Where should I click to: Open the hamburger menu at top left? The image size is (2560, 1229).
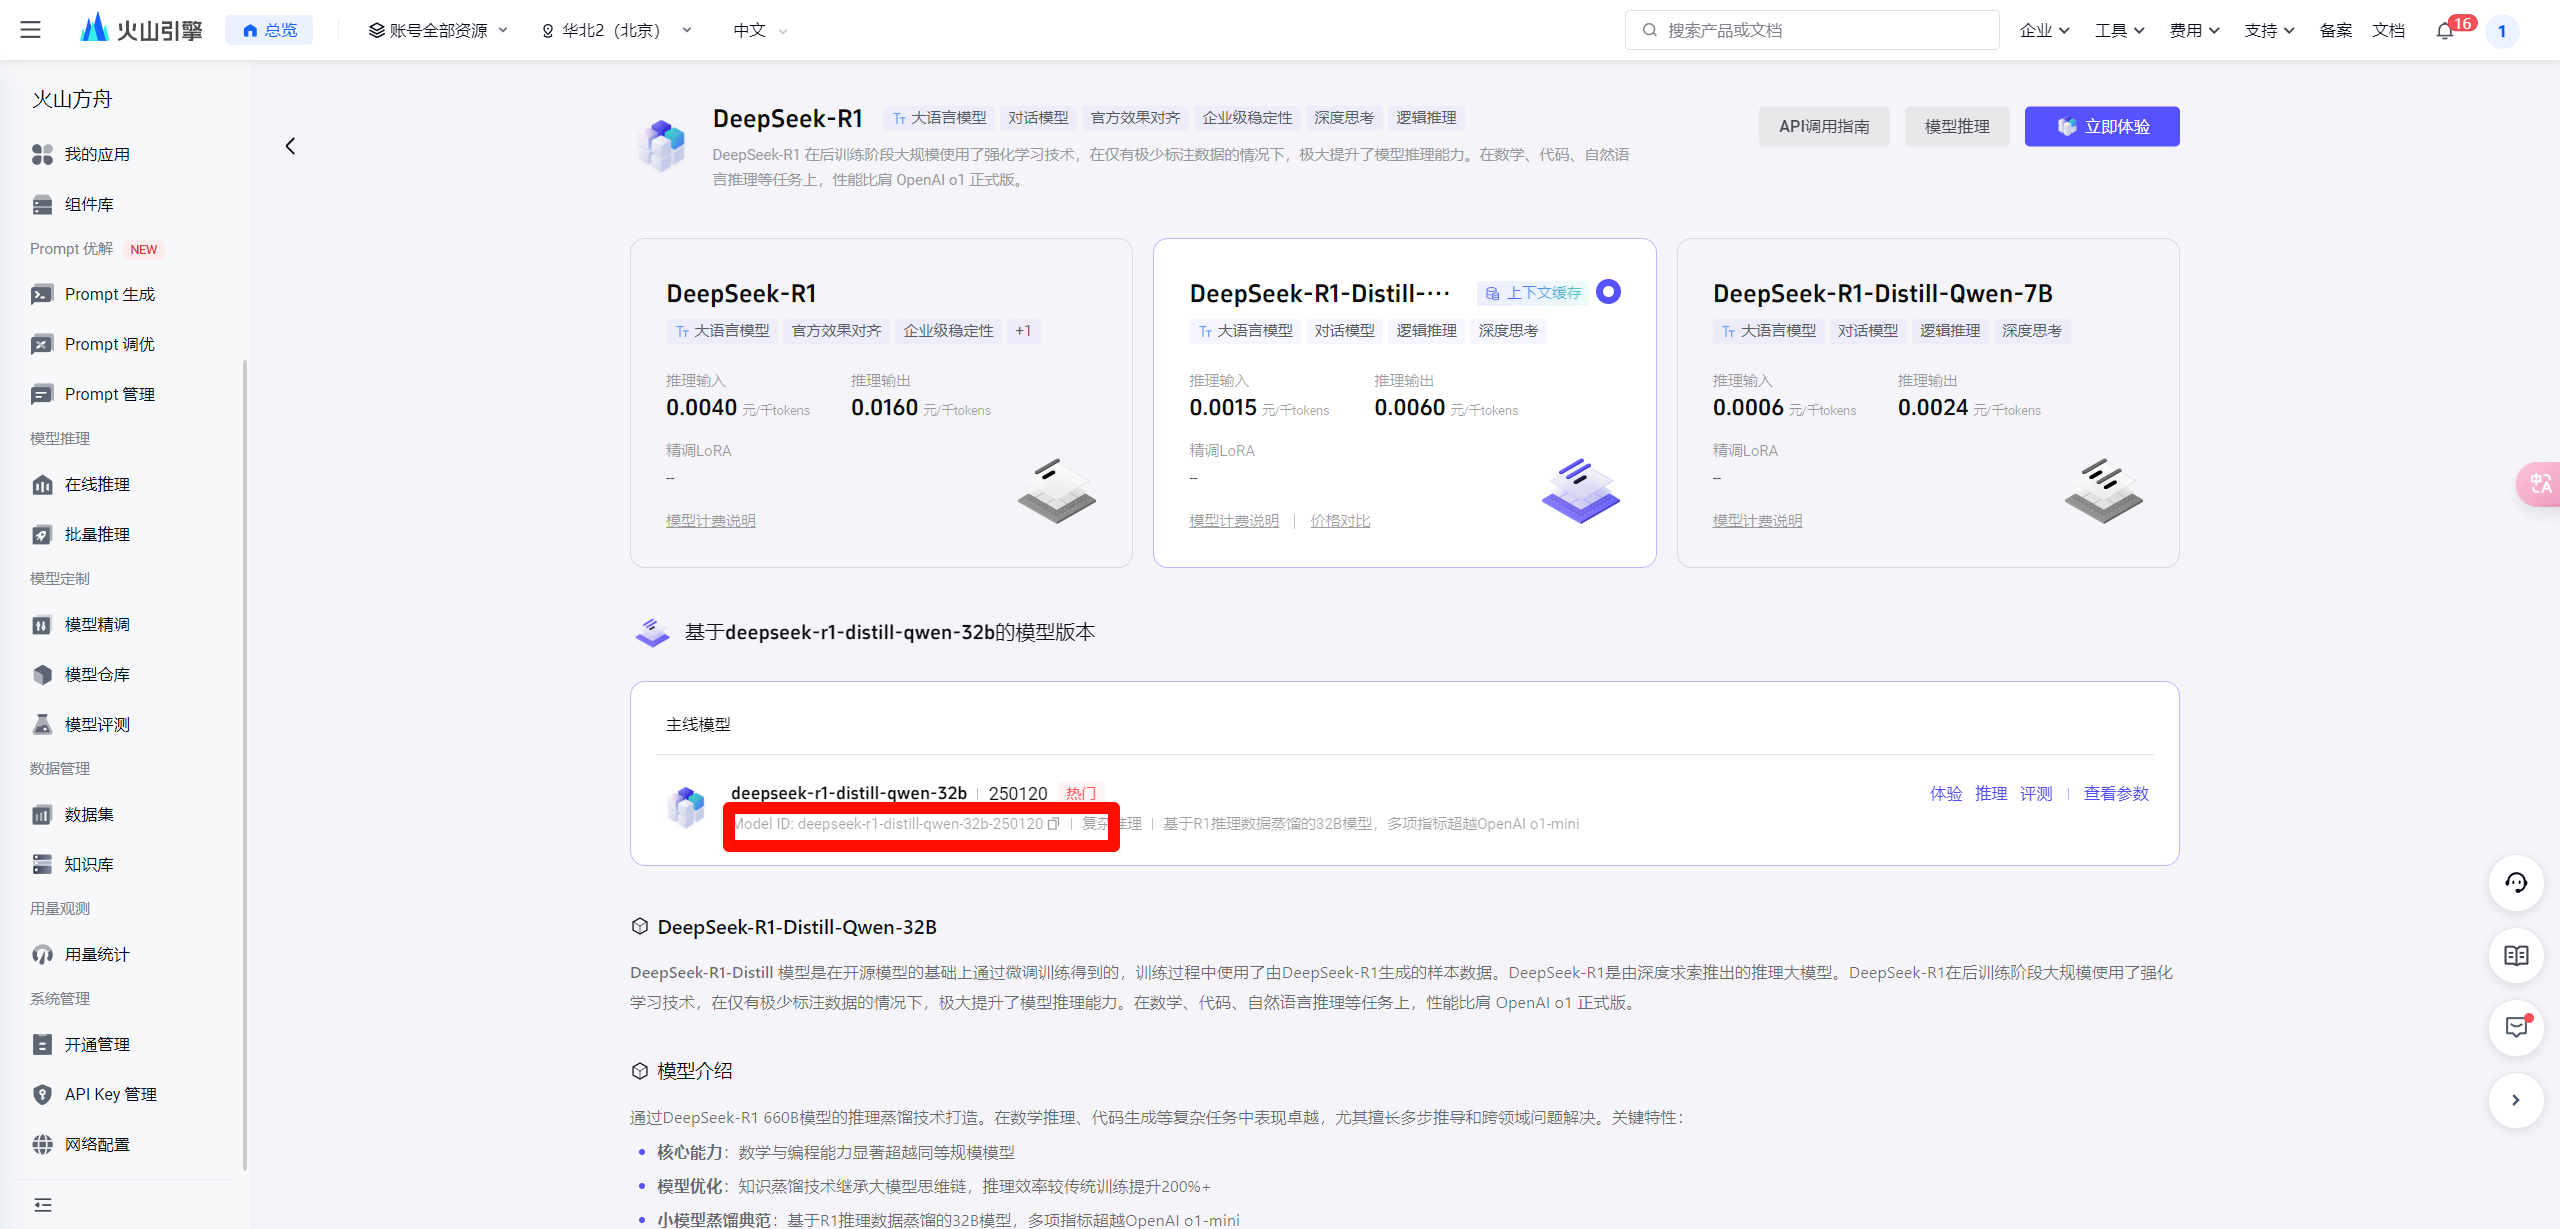[x=31, y=30]
